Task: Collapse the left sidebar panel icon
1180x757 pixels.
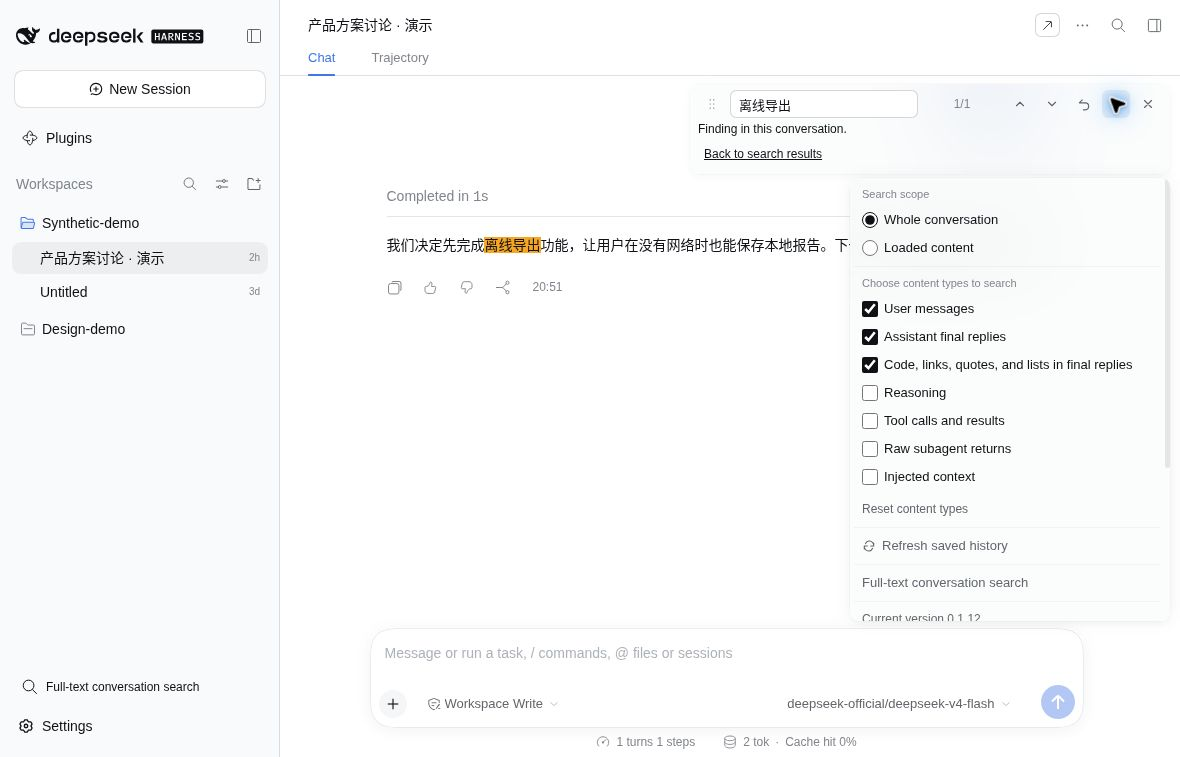Action: 254,36
